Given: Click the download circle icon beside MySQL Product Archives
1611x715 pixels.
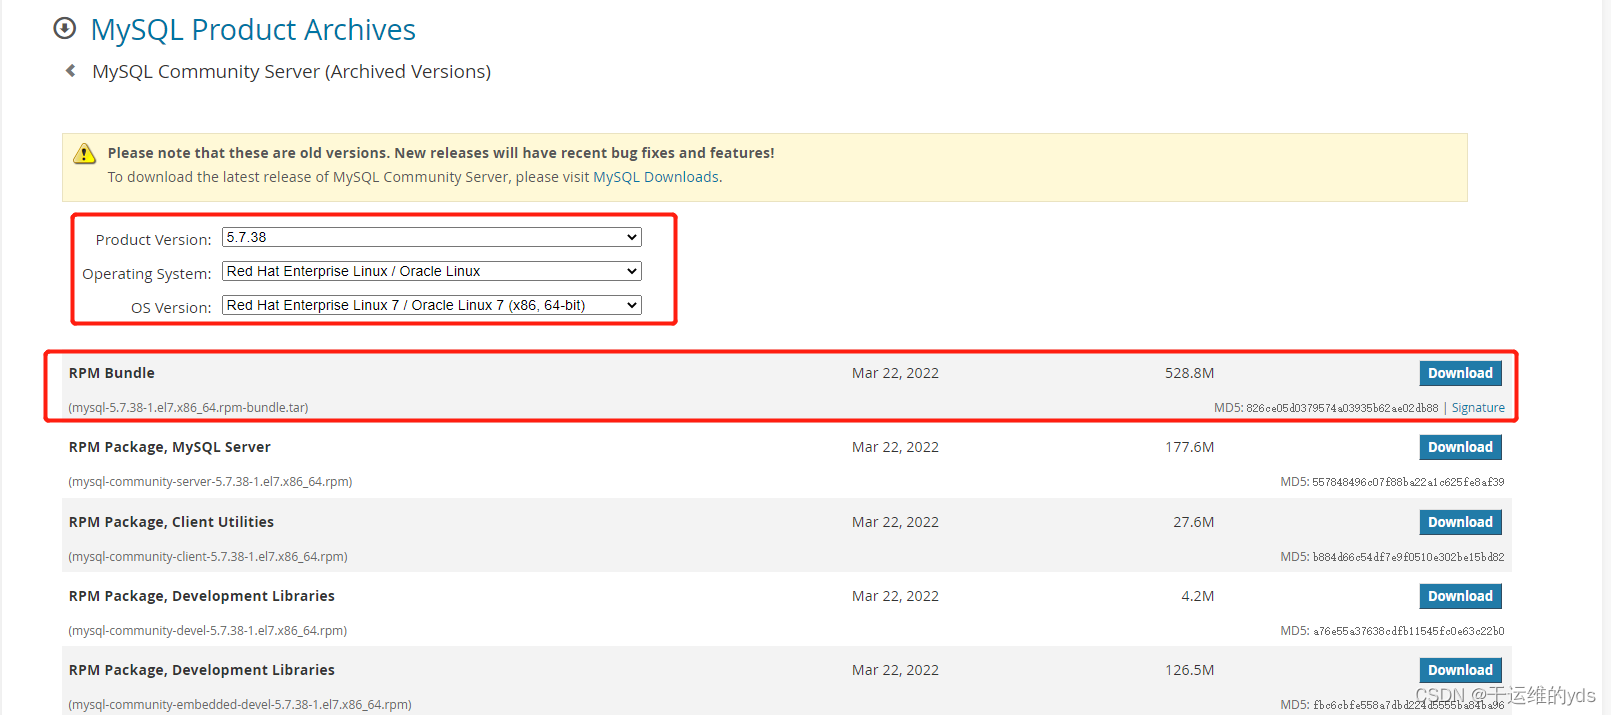Looking at the screenshot, I should [x=65, y=28].
